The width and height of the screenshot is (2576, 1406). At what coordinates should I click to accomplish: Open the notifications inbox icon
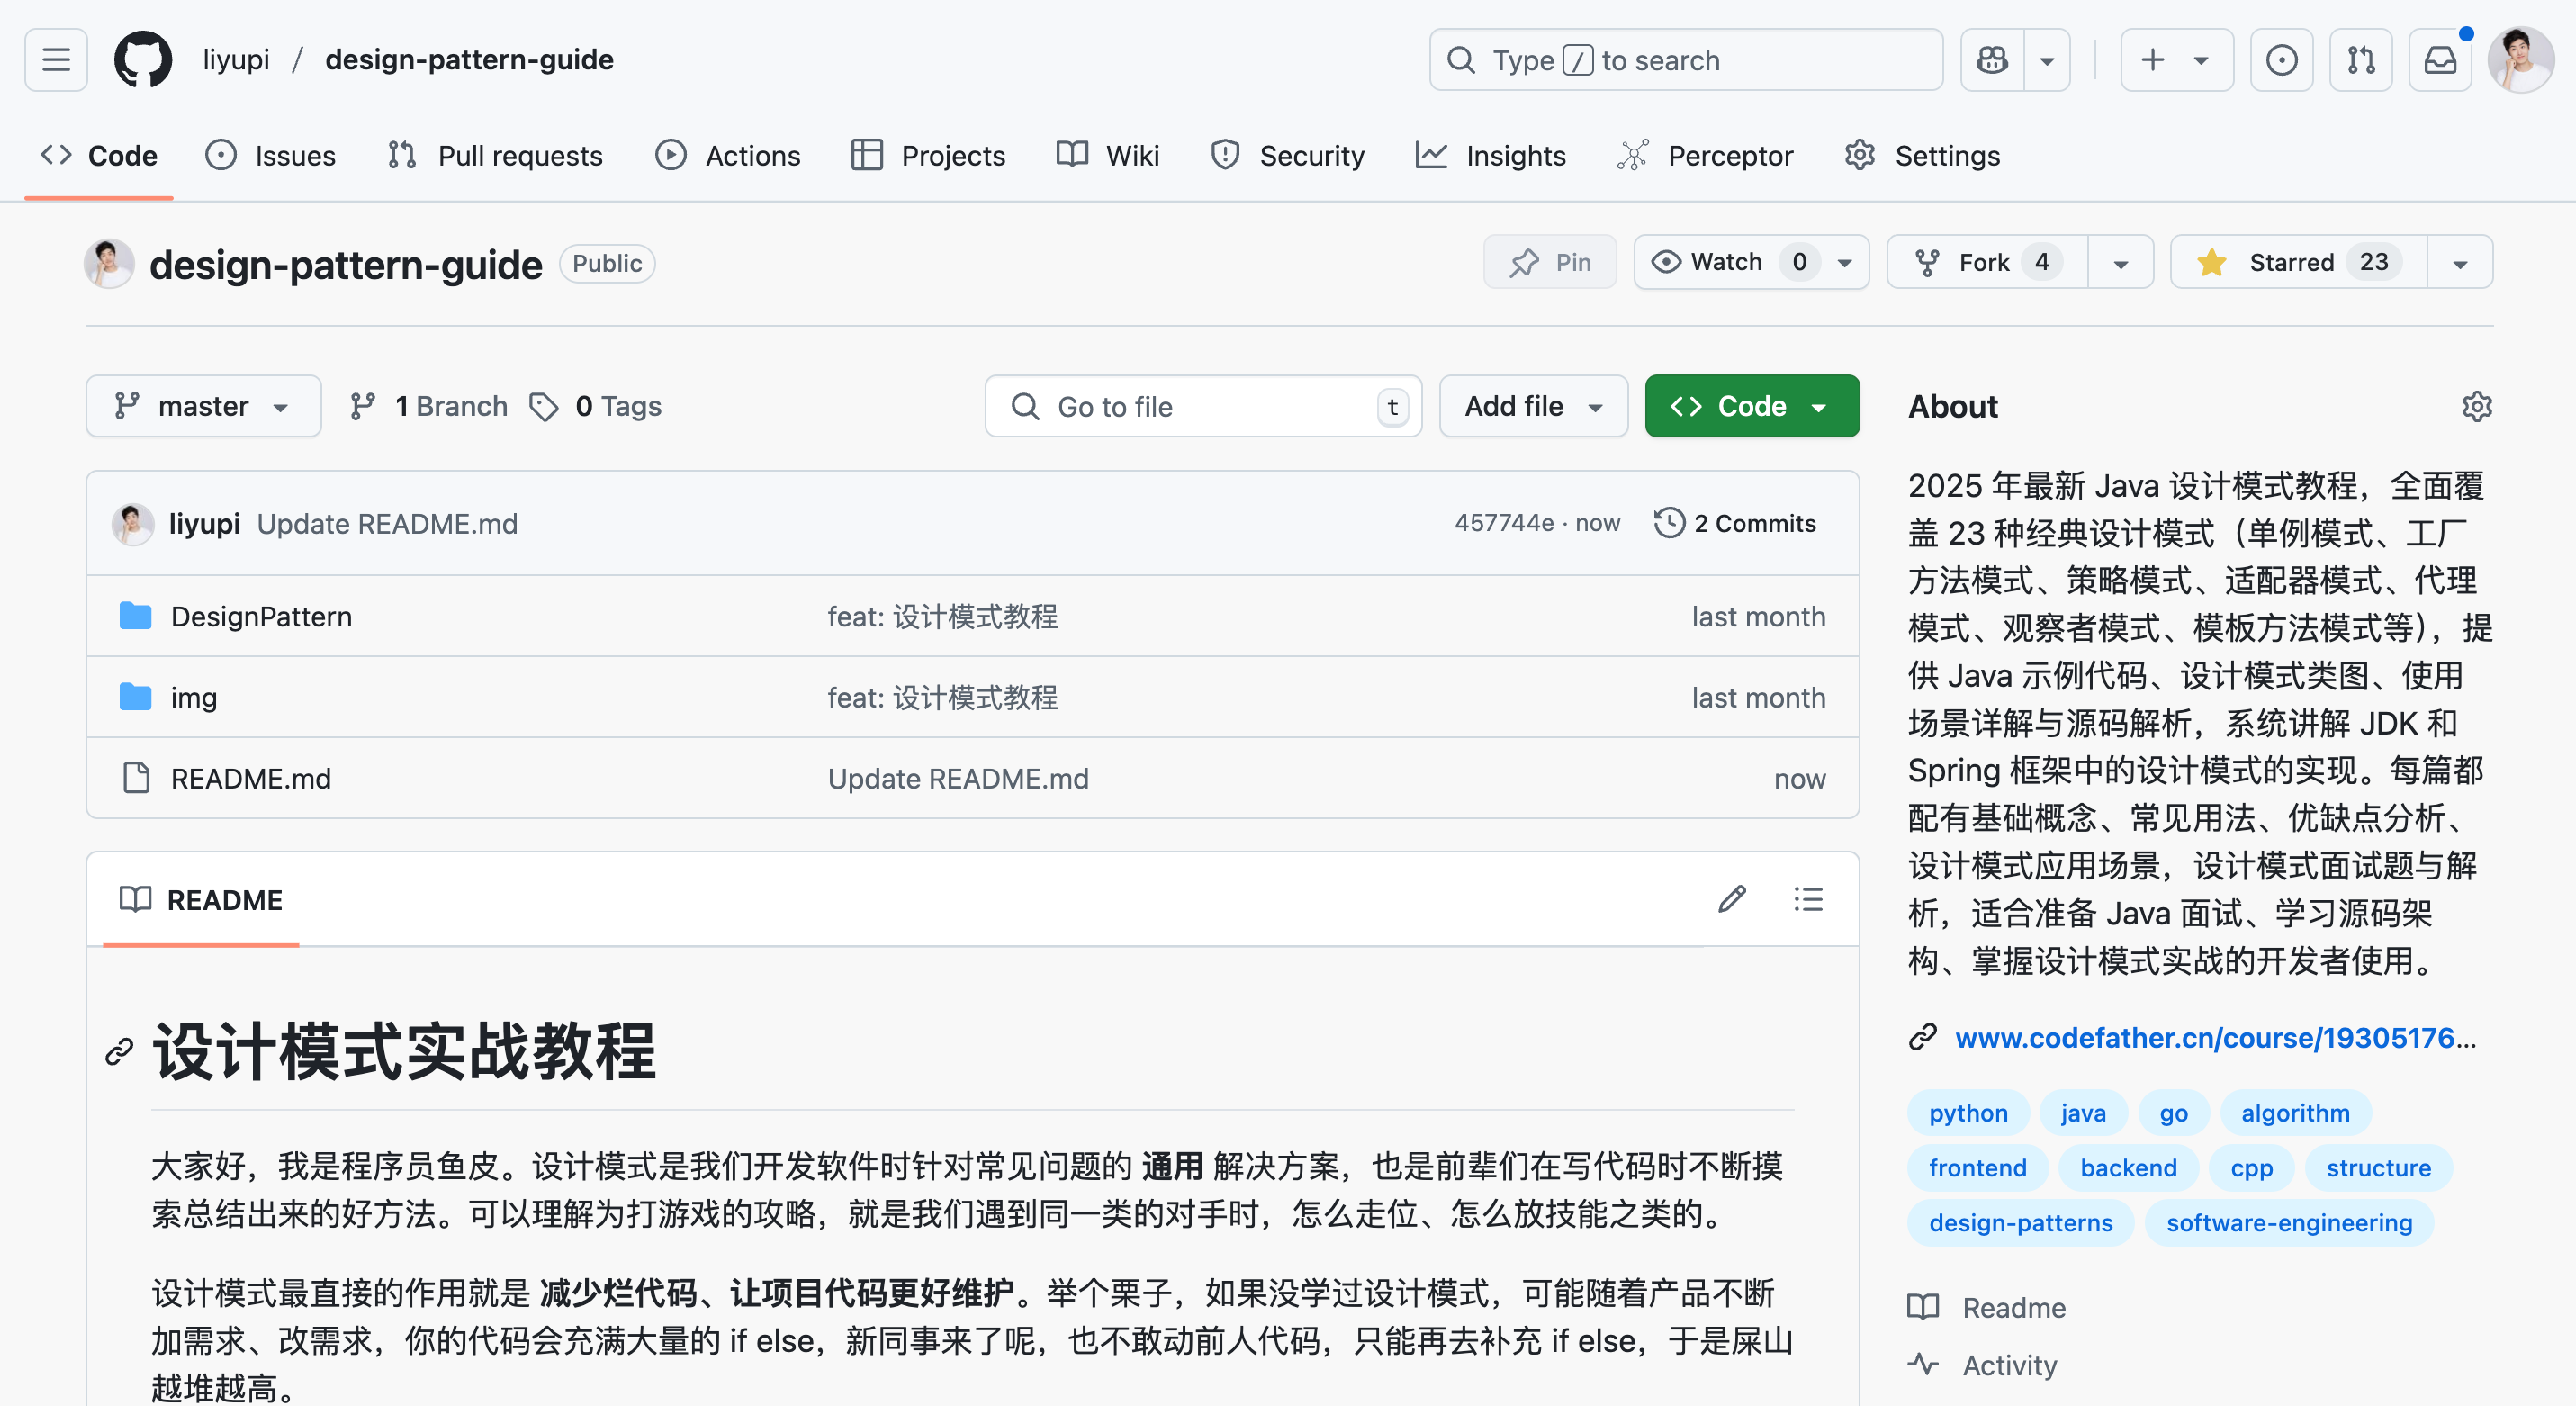pos(2440,60)
